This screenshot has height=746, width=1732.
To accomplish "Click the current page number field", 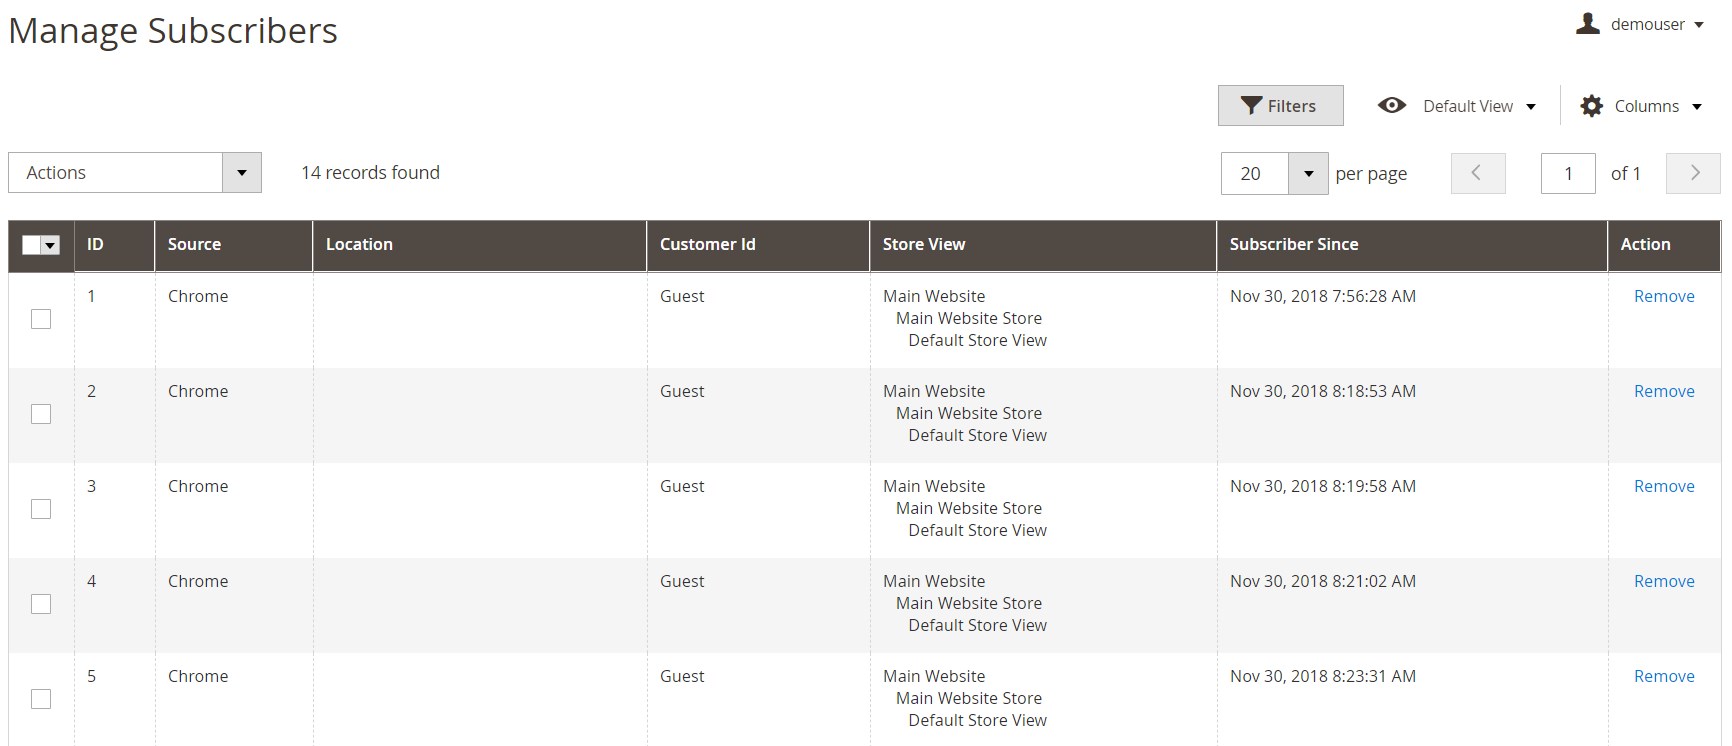I will 1568,173.
